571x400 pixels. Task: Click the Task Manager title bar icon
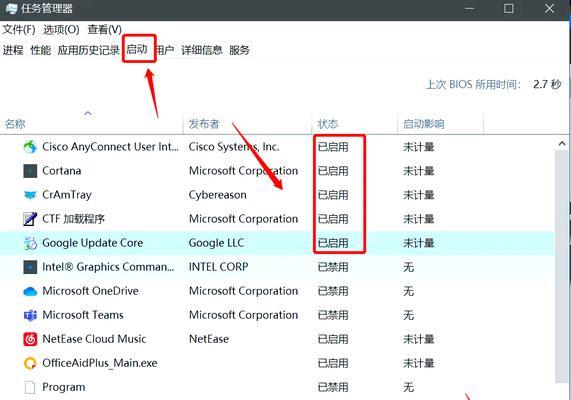pos(11,8)
